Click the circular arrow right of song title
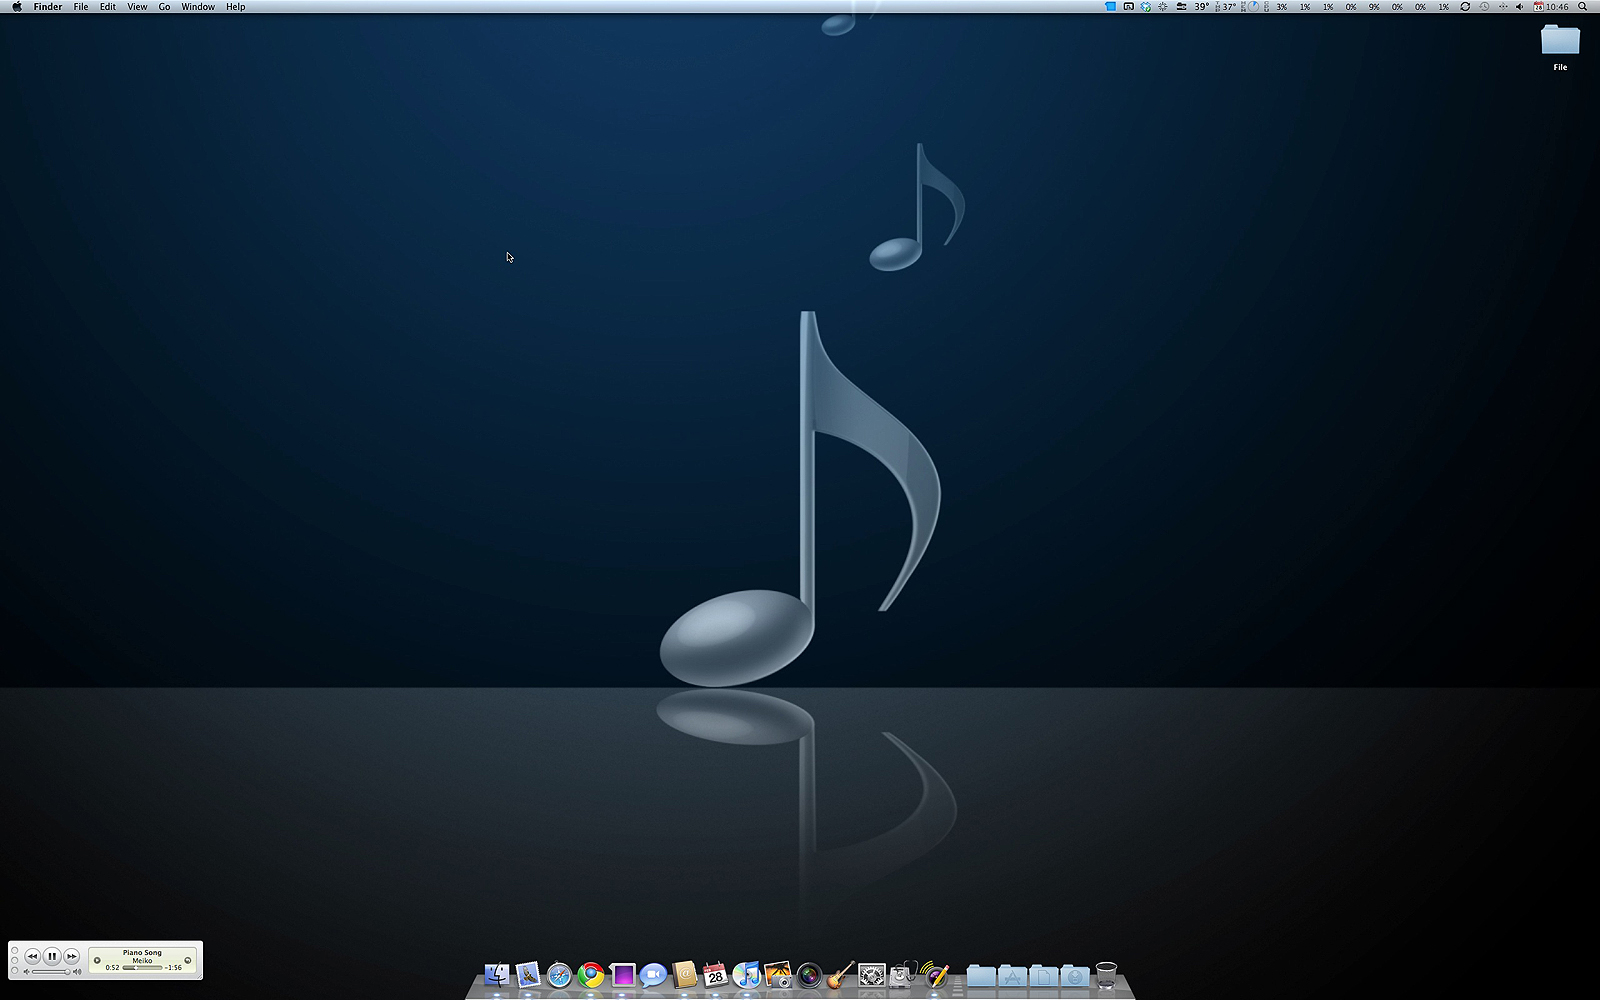 (x=188, y=960)
